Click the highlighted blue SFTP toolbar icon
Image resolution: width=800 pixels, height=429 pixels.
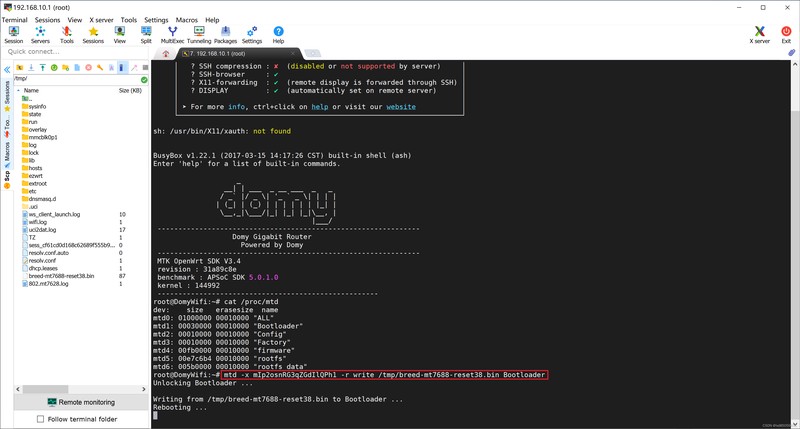click(x=122, y=67)
